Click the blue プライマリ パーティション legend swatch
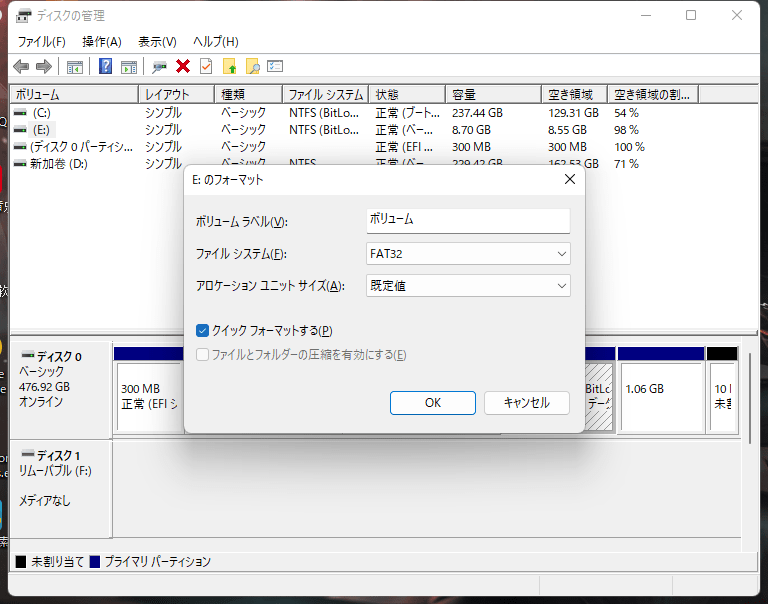 pos(95,561)
